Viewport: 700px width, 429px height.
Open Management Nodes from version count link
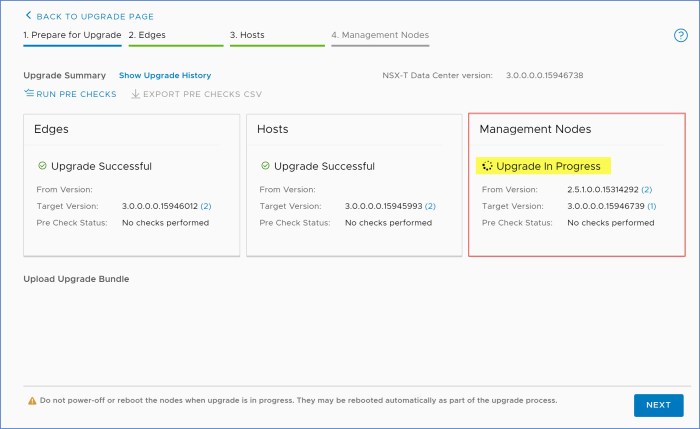tap(646, 189)
